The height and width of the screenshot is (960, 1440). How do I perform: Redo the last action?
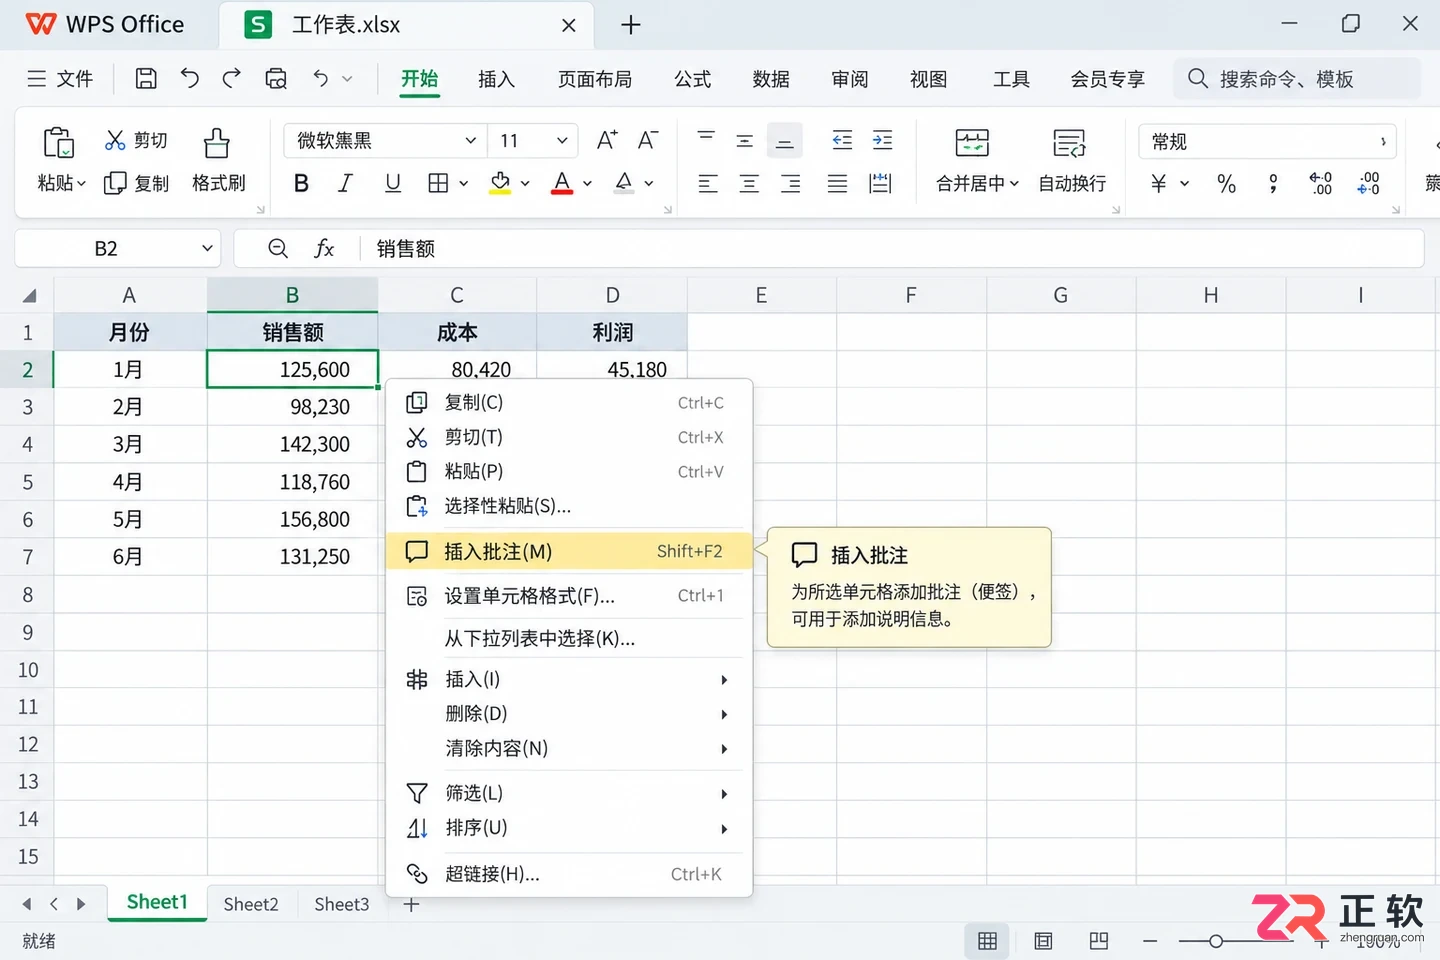[232, 79]
